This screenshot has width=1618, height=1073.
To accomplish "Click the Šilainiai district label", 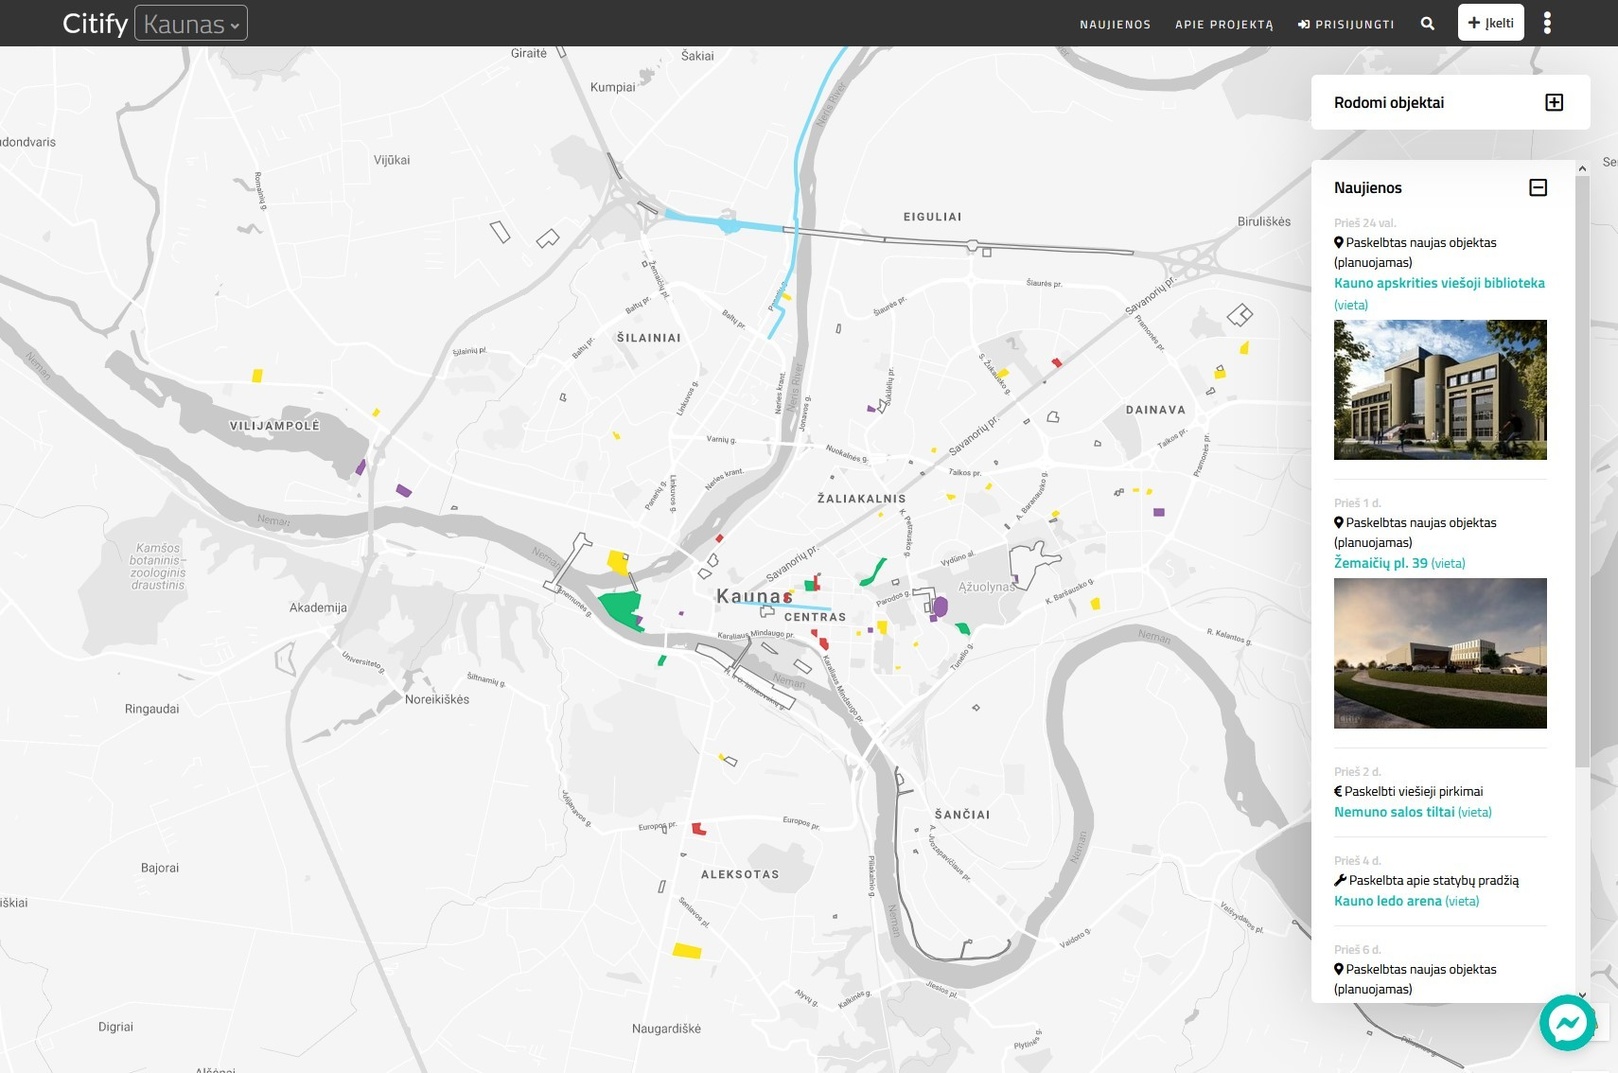I will click(649, 338).
